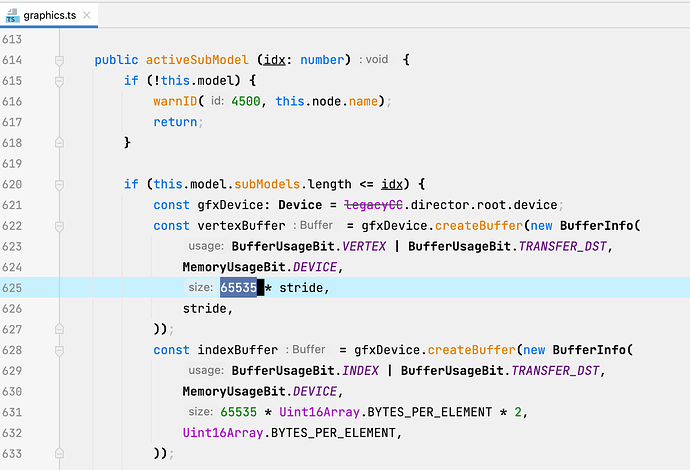Image resolution: width=690 pixels, height=470 pixels.
Task: Click the TypeScript file icon on graphics.ts tab
Action: (x=12, y=15)
